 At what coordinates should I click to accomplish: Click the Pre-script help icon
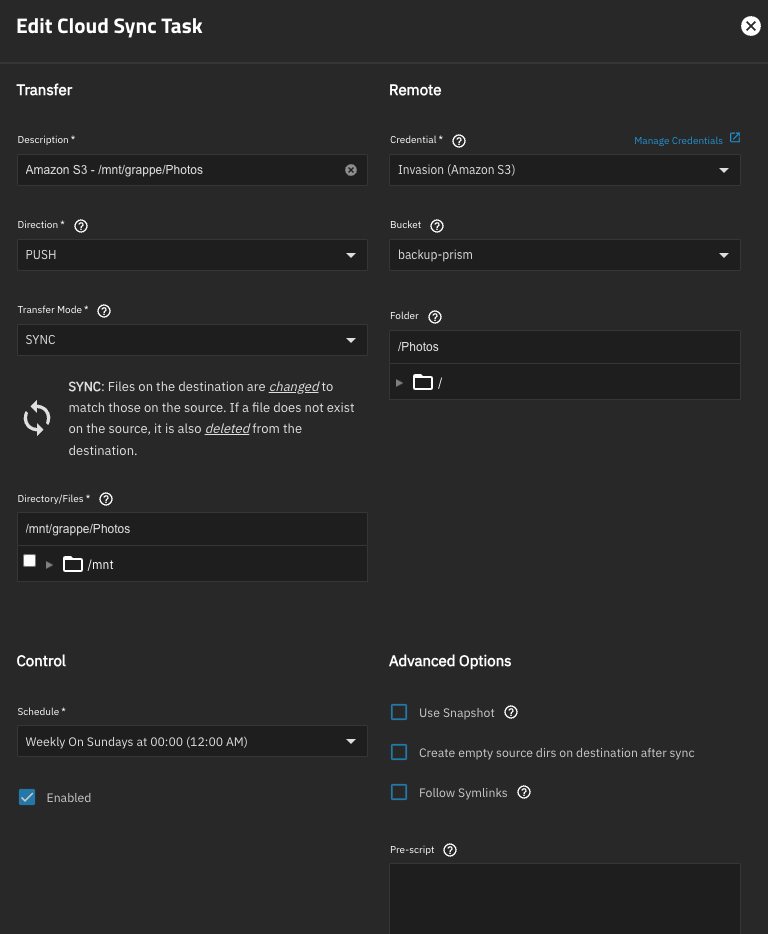click(x=449, y=849)
